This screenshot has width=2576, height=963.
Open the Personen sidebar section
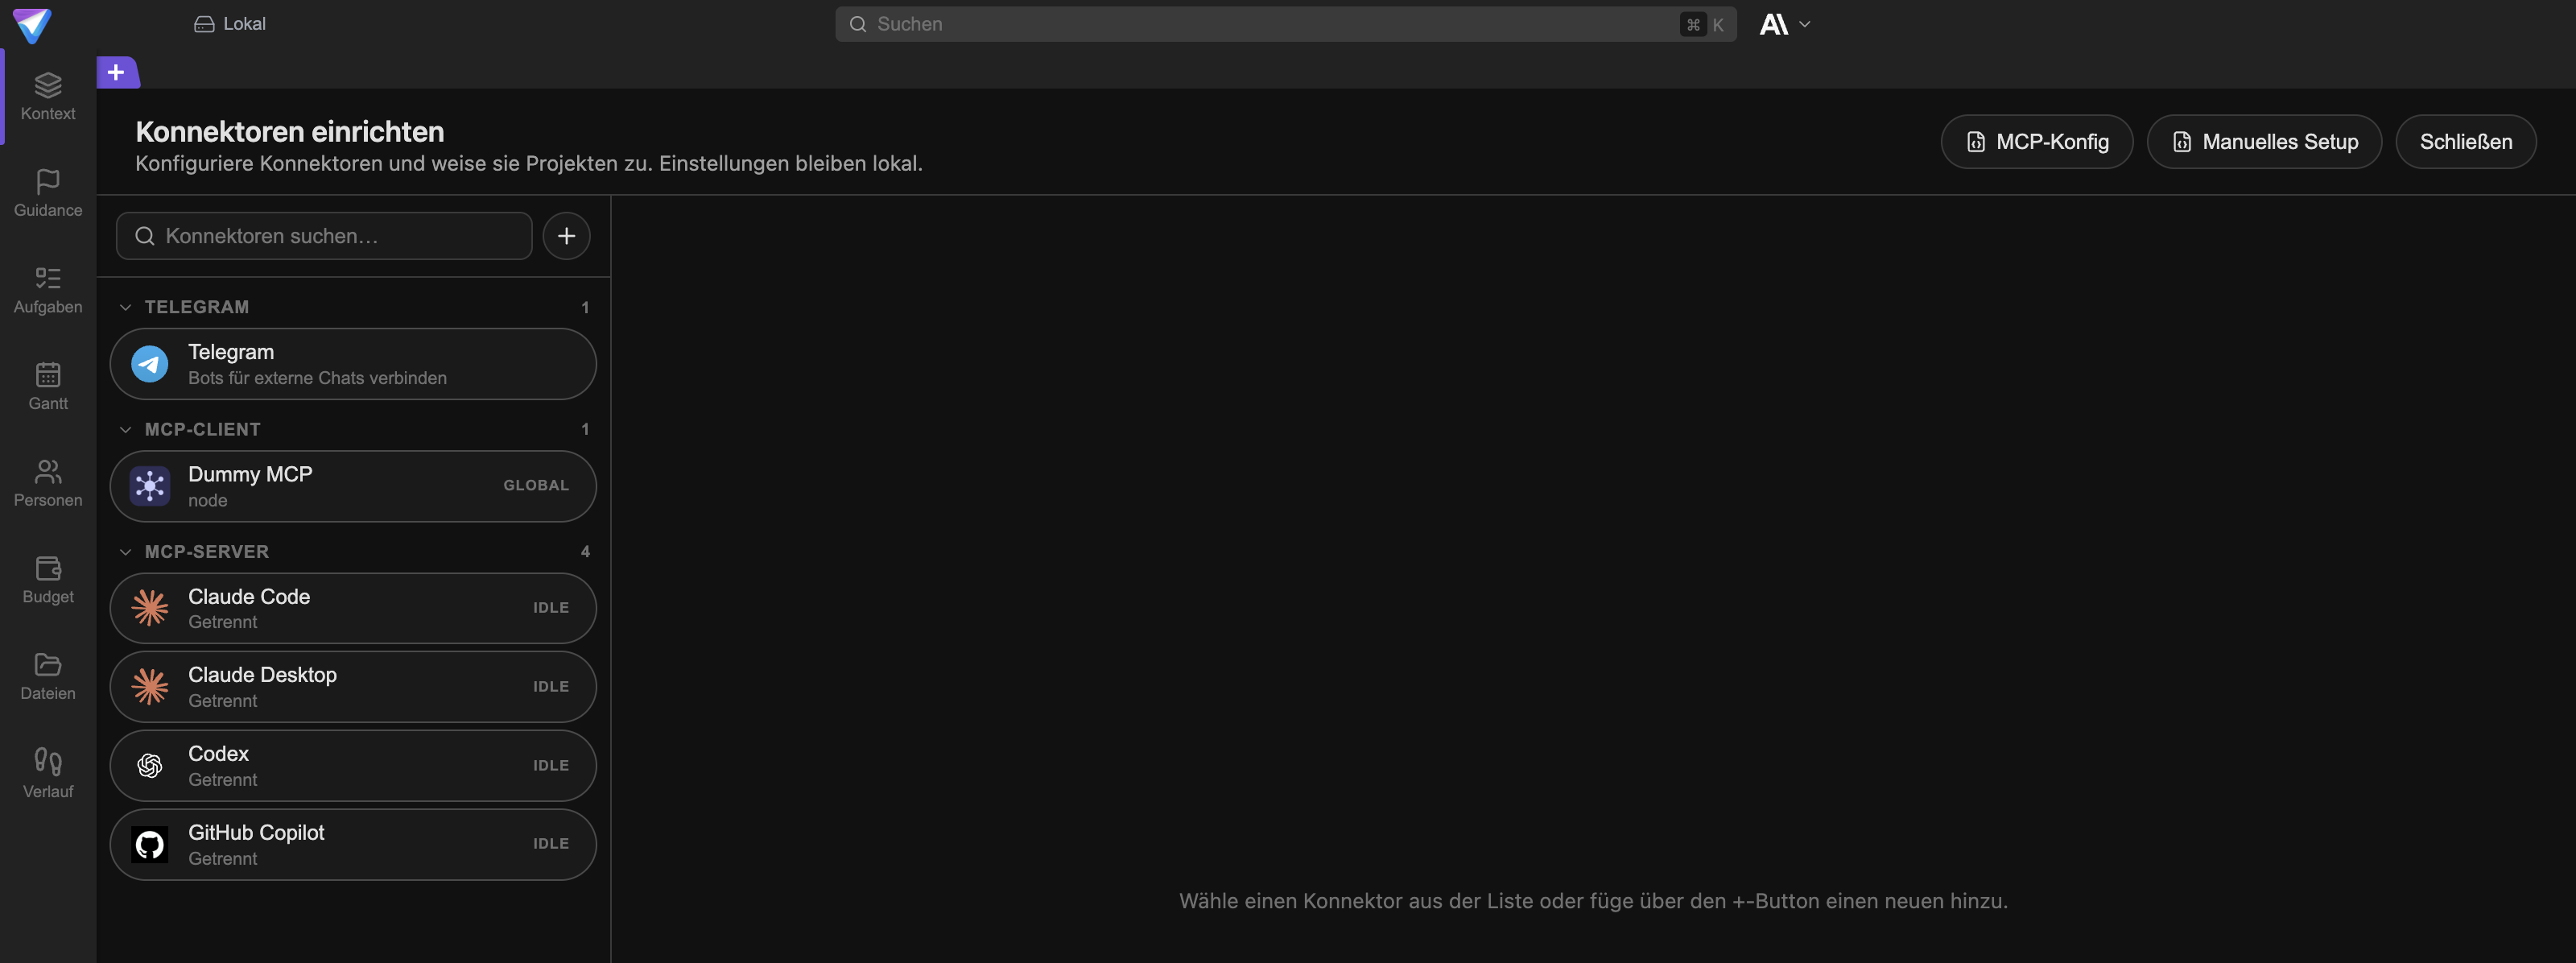pos(48,483)
